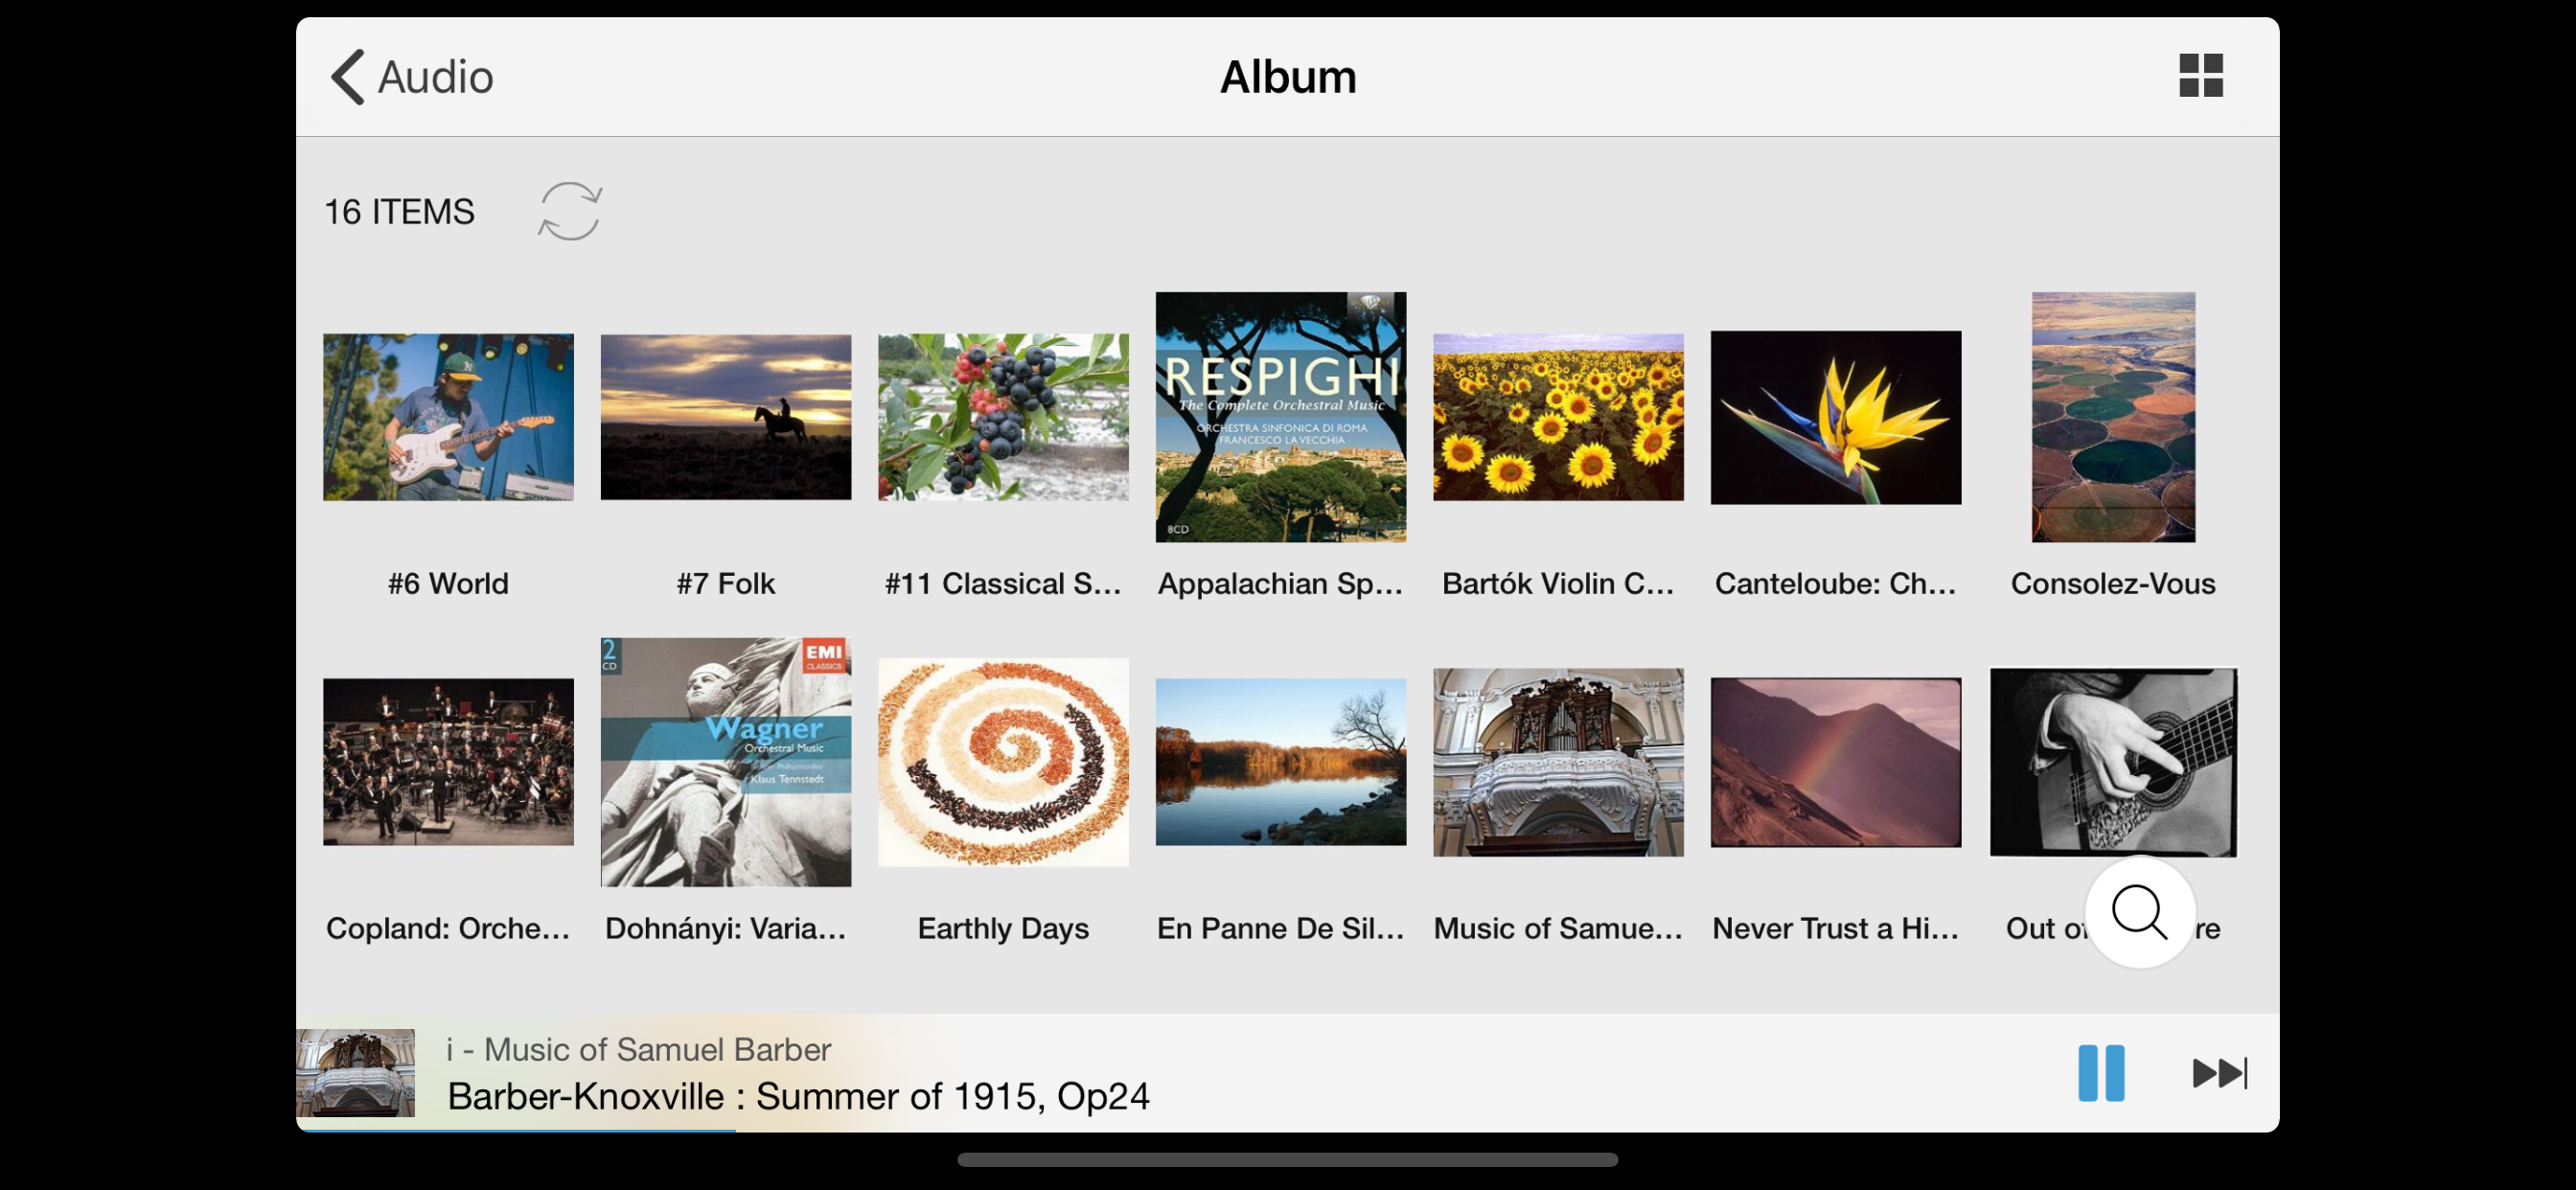Skip to next track
The width and height of the screenshot is (2576, 1190).
2219,1073
